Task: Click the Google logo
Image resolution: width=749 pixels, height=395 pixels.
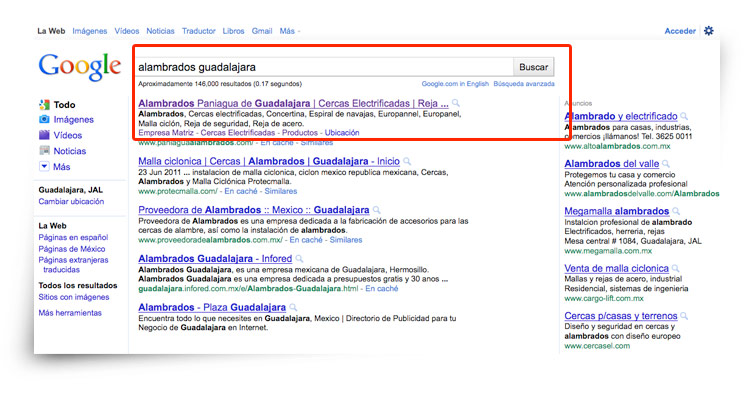Action: (x=80, y=66)
